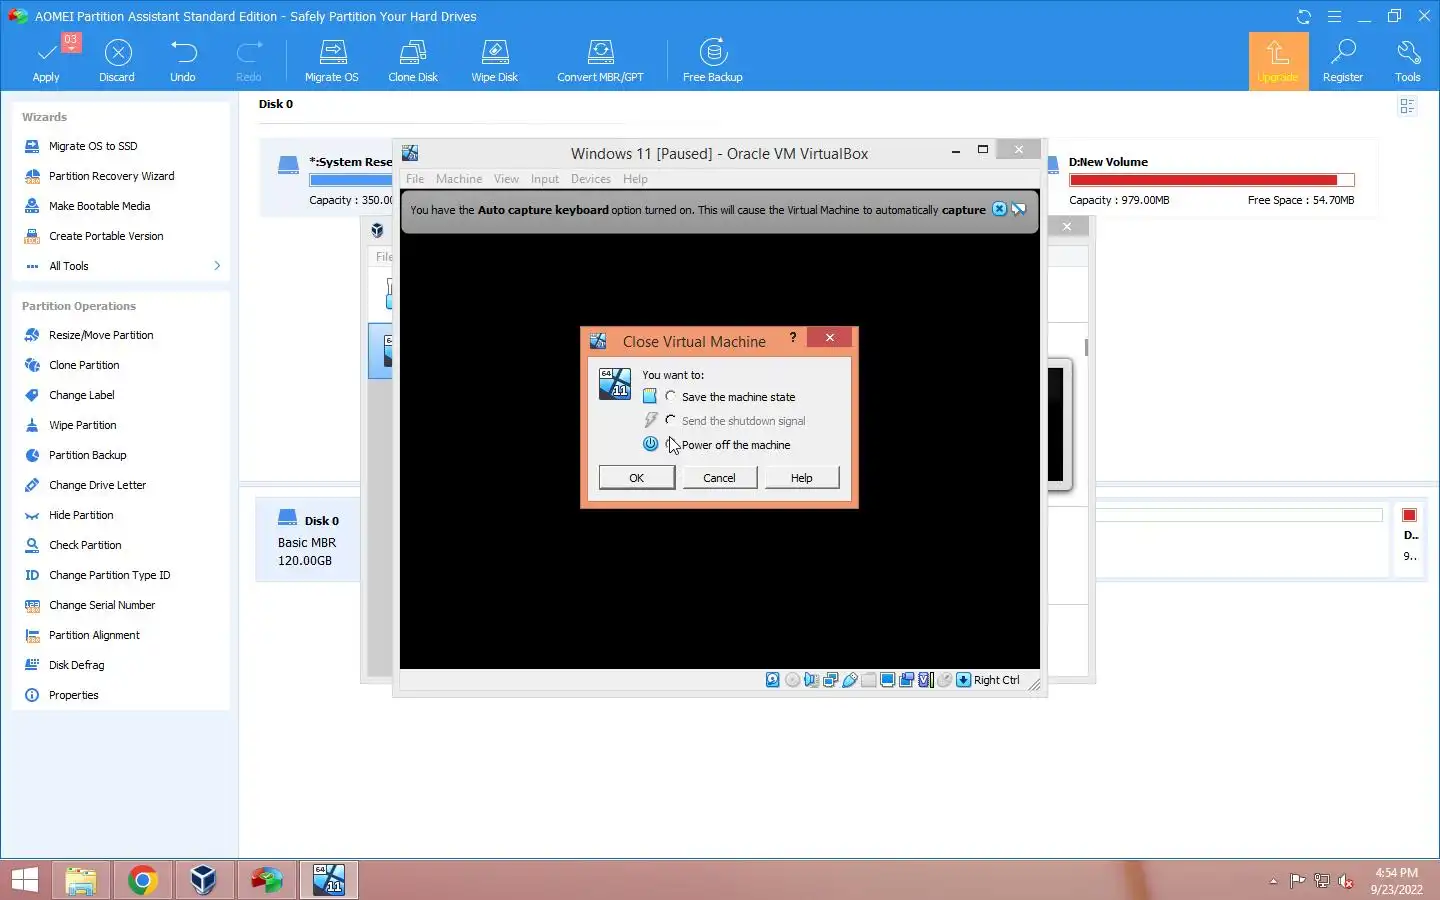Expand All Tools submenu arrow

(217, 266)
